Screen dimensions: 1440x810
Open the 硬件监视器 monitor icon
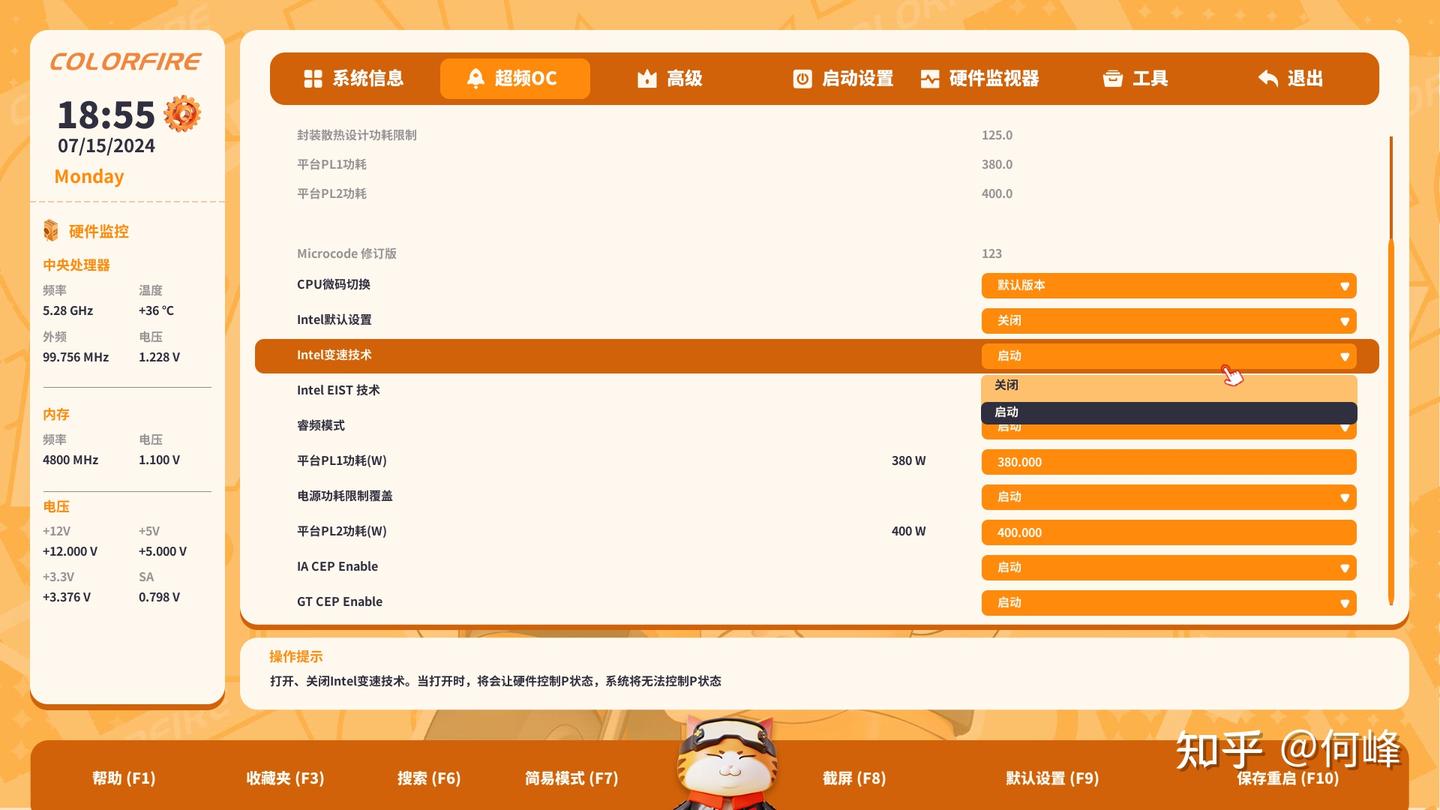tap(930, 77)
